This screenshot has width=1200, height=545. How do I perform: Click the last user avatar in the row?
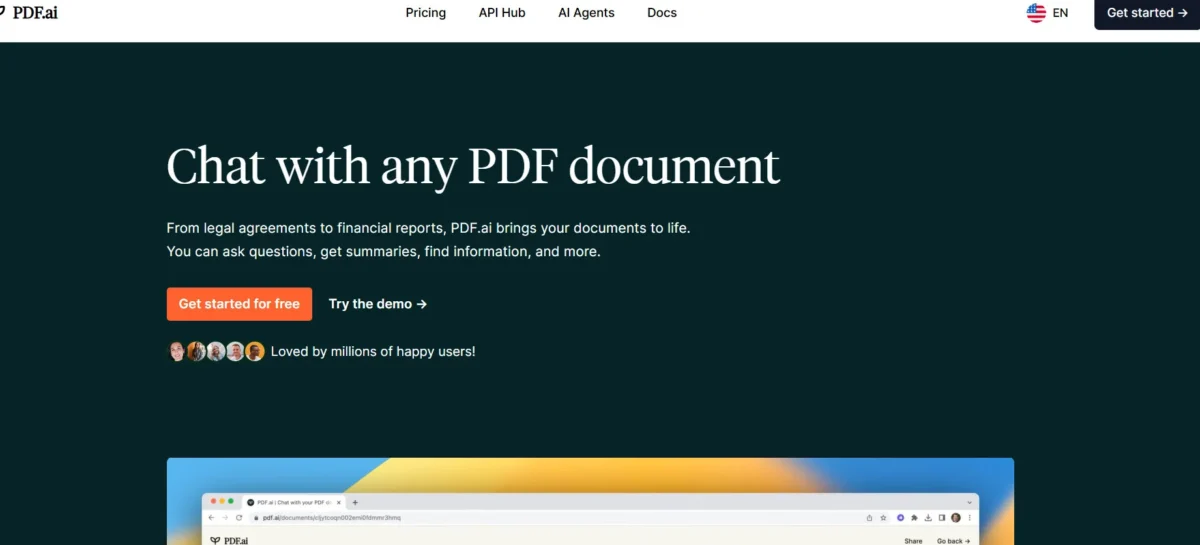click(255, 351)
